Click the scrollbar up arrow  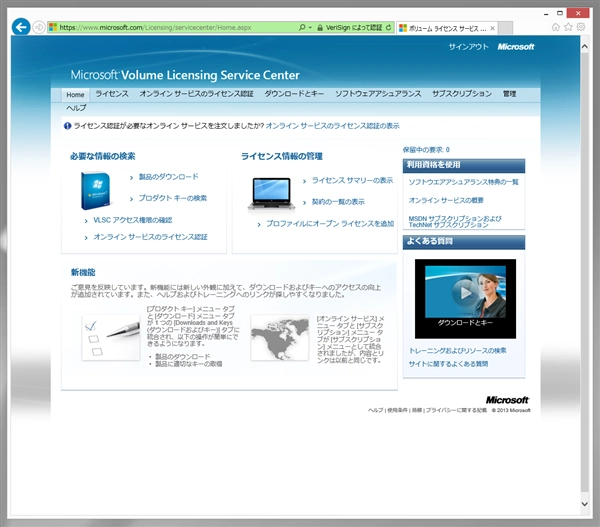(584, 47)
